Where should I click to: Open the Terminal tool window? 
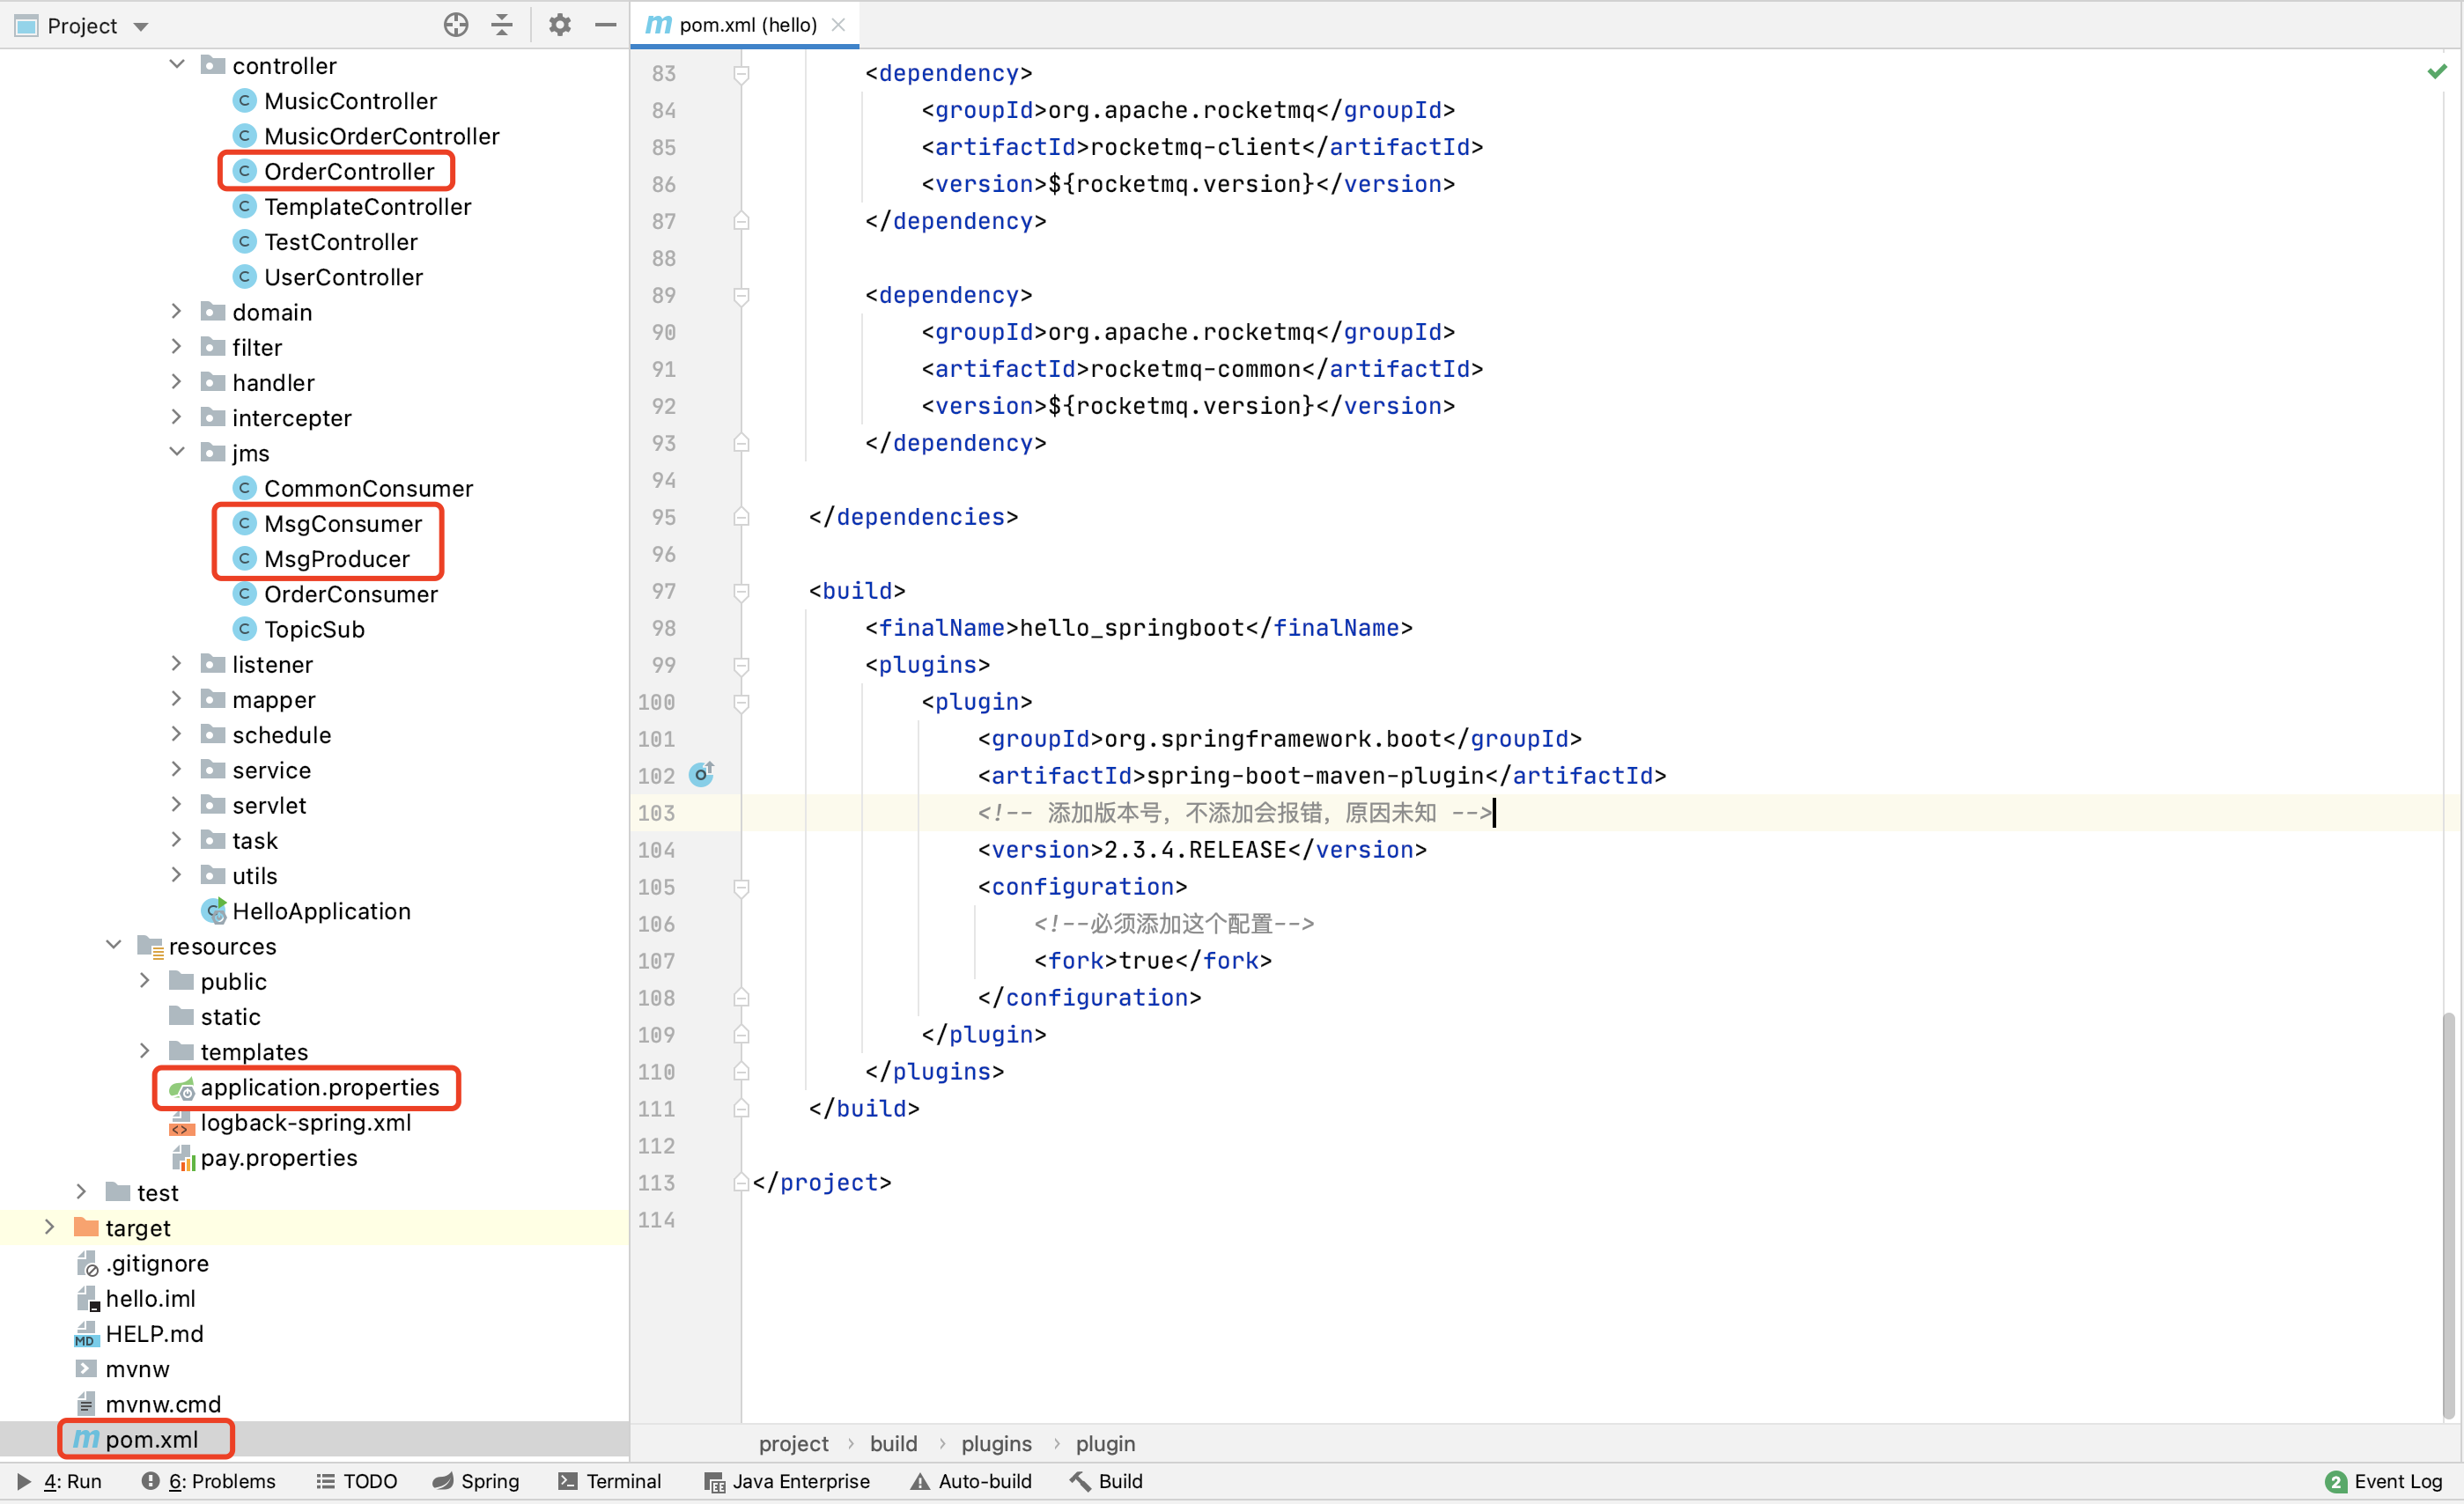click(610, 1481)
